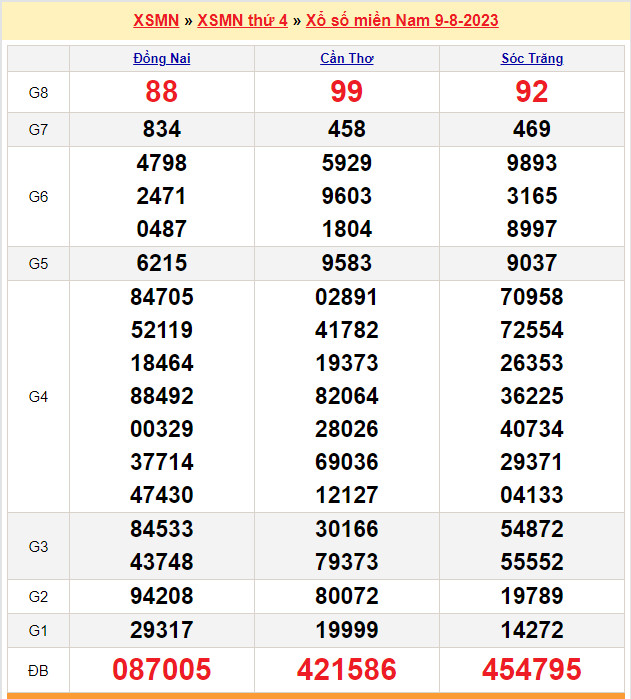Screen dimensions: 631x699
Task: Click G5 result 9583
Action: pos(346,263)
